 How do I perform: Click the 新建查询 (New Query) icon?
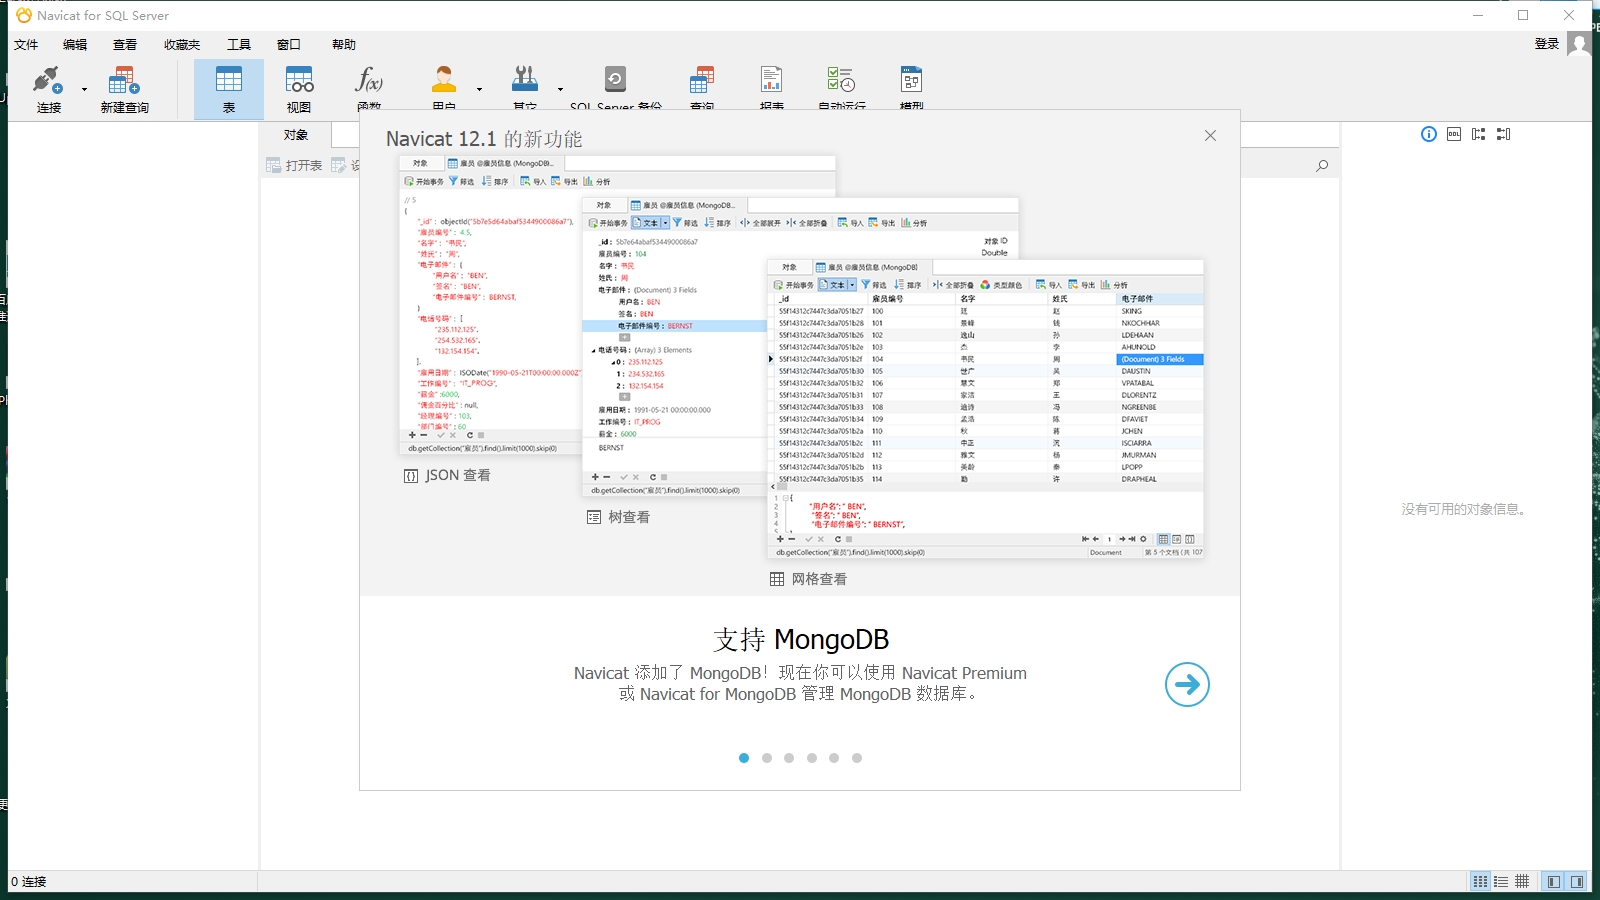124,89
